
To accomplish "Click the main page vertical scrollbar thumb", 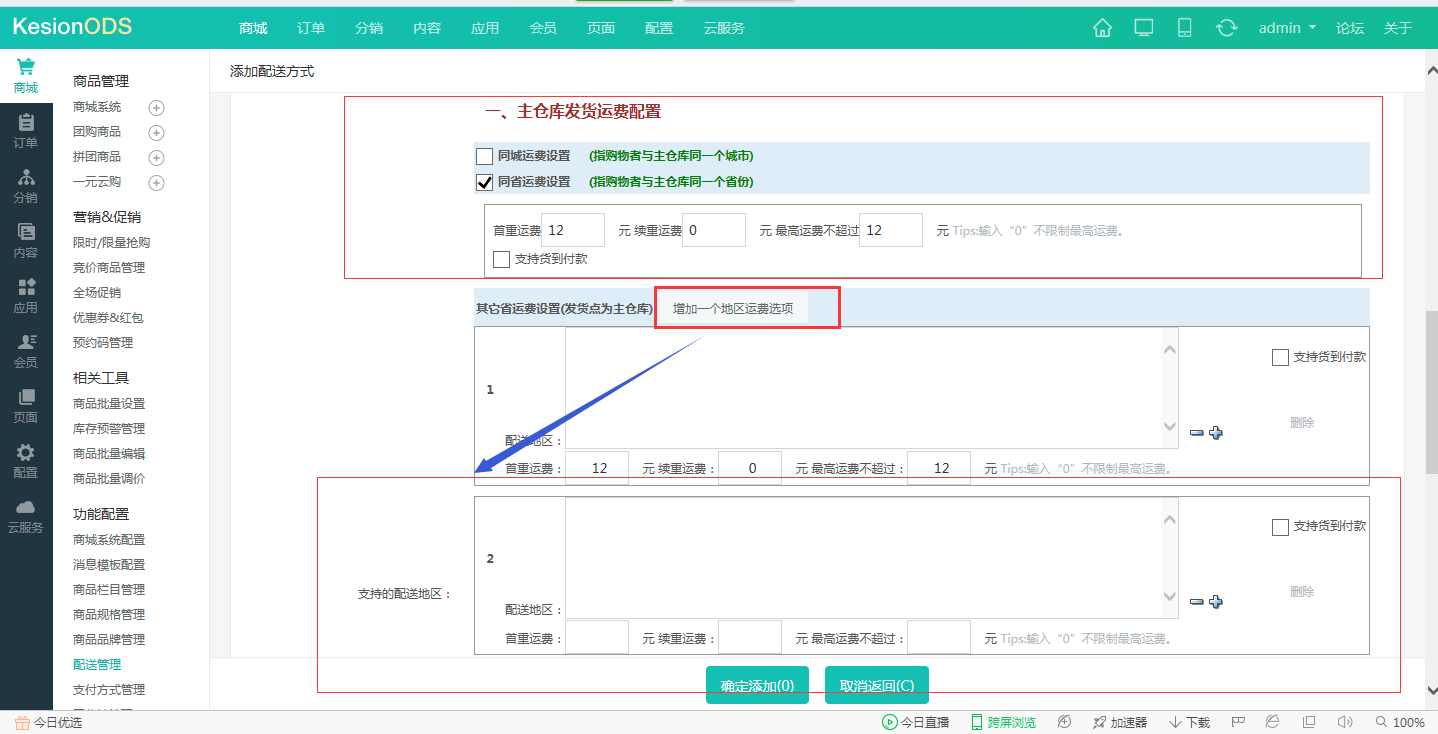I will pos(1431,391).
